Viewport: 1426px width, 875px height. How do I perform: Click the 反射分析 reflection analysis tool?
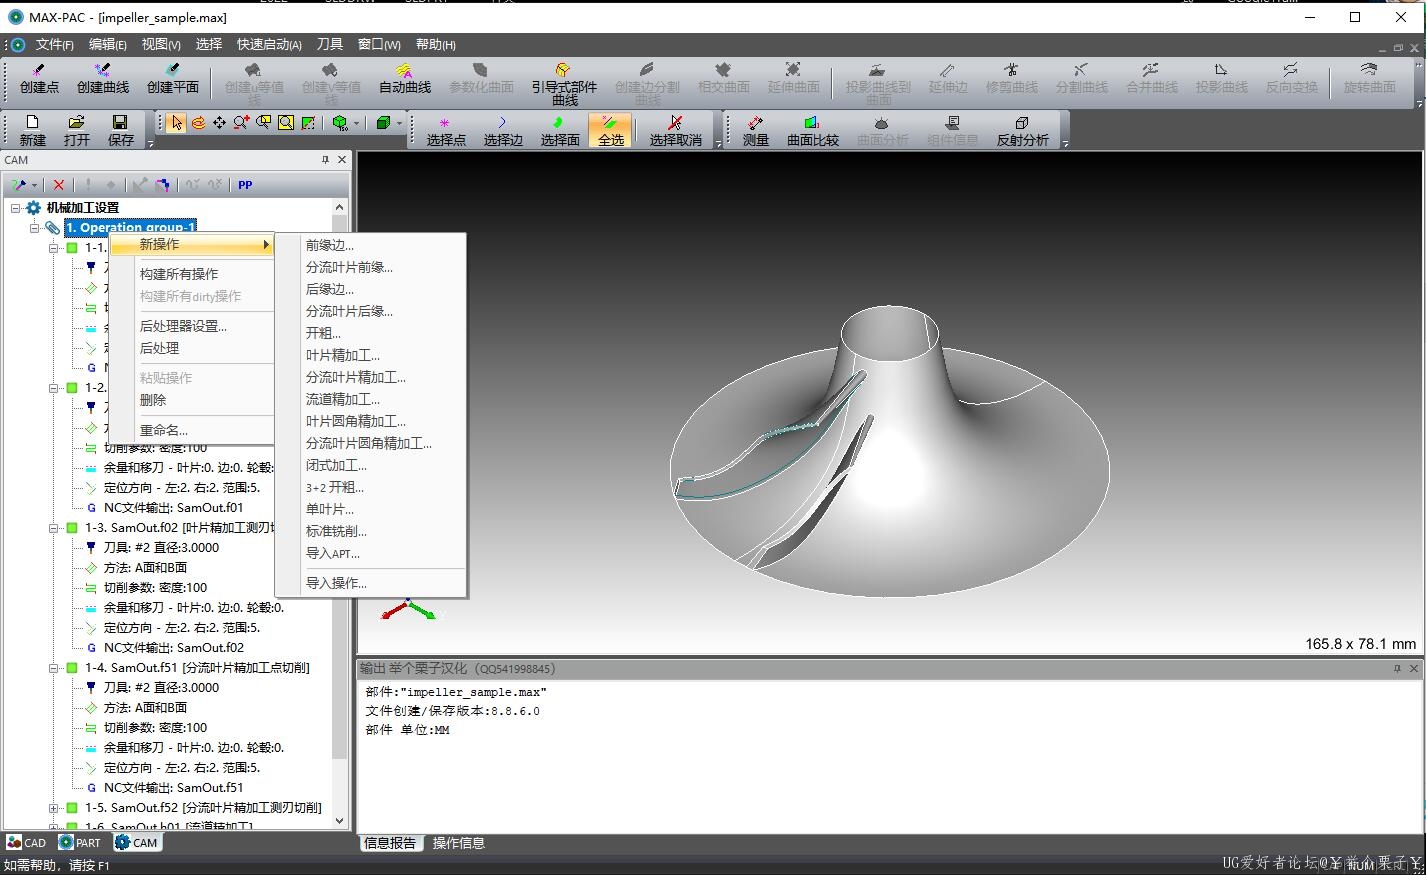(x=1022, y=131)
